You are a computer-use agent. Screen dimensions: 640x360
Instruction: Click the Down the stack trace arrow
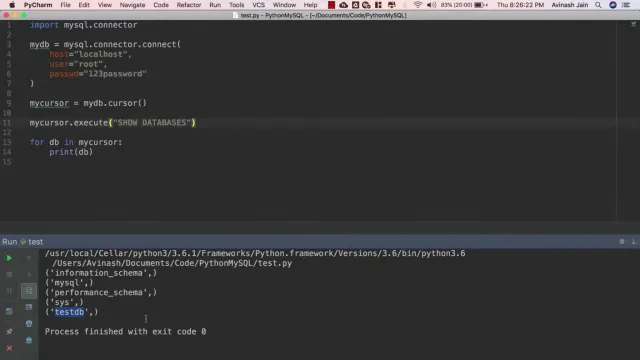point(29,274)
